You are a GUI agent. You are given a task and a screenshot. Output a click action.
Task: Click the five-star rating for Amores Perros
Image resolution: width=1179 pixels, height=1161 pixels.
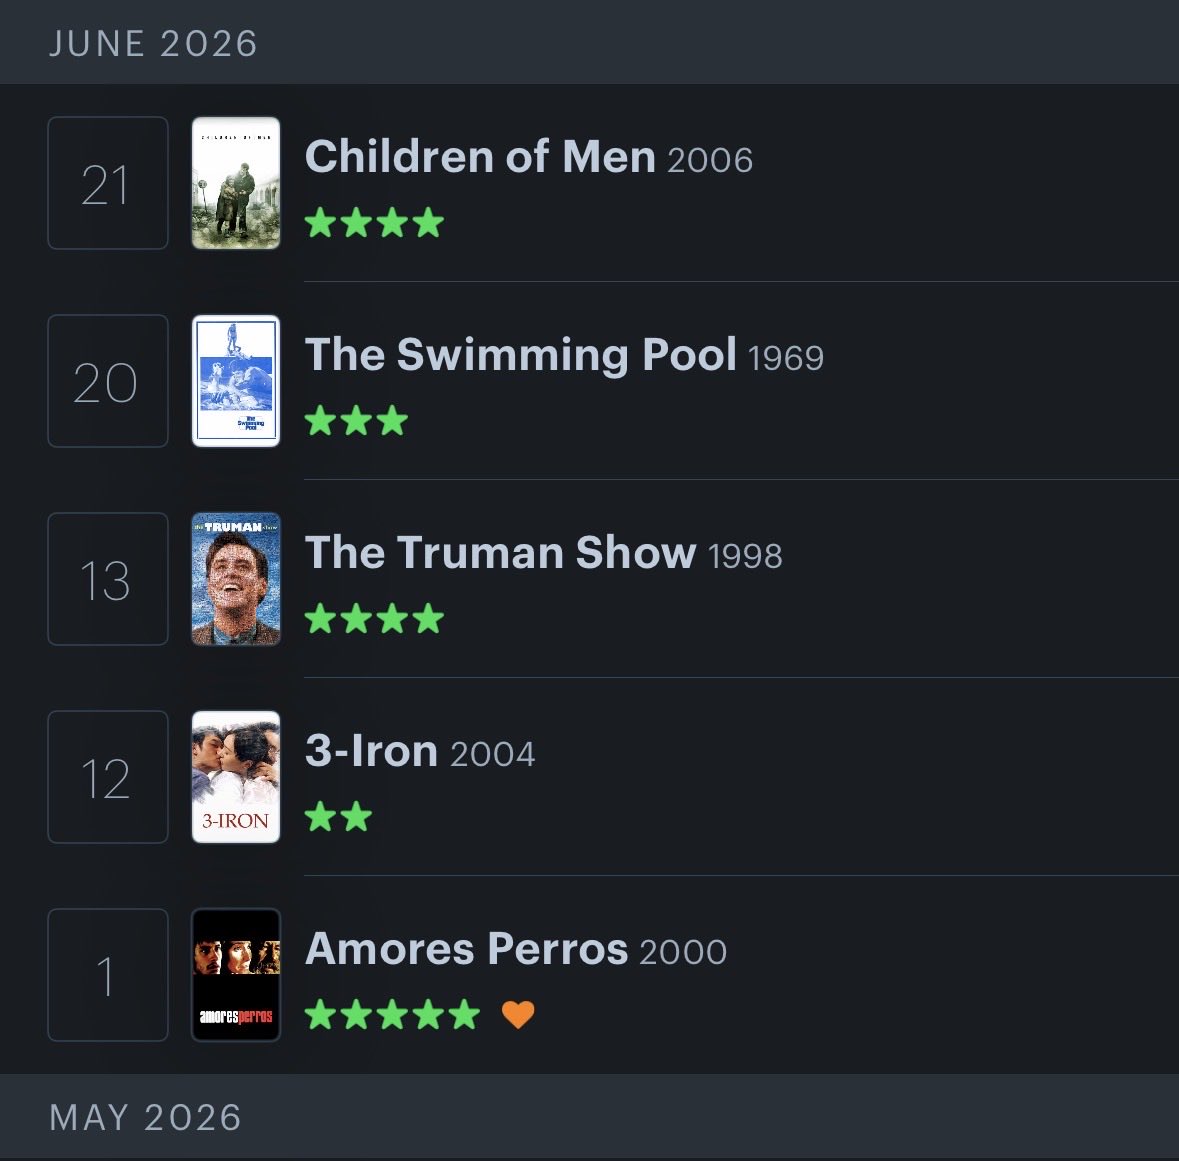[x=392, y=1014]
